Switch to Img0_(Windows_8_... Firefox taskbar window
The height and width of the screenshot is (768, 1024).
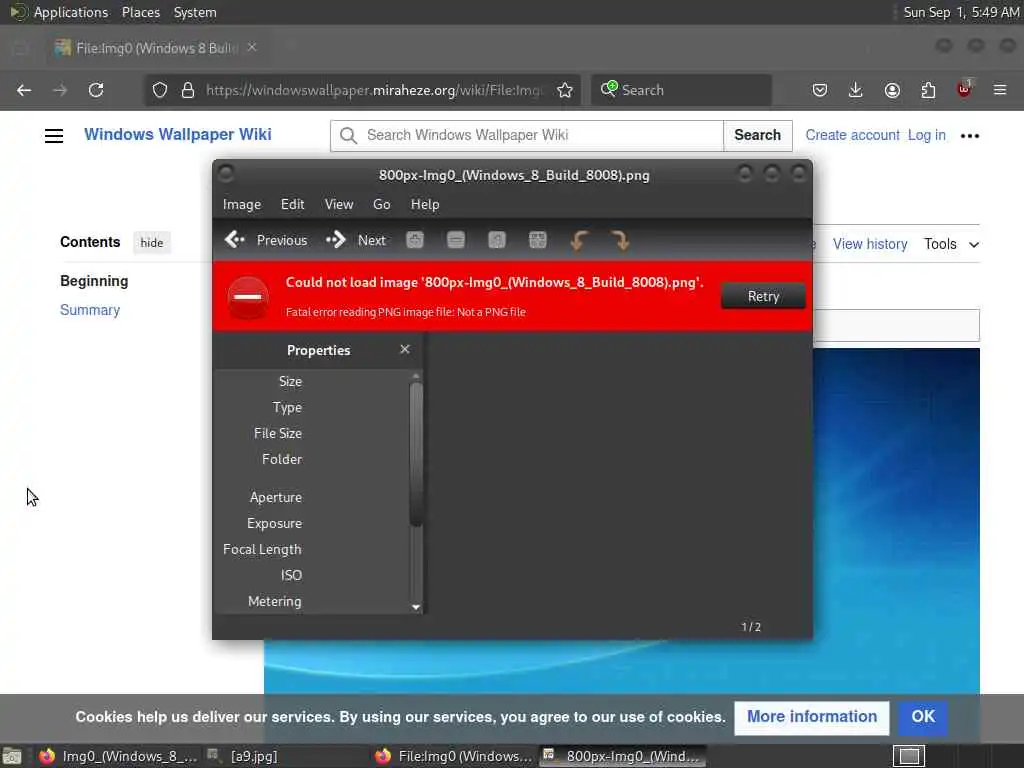point(118,756)
